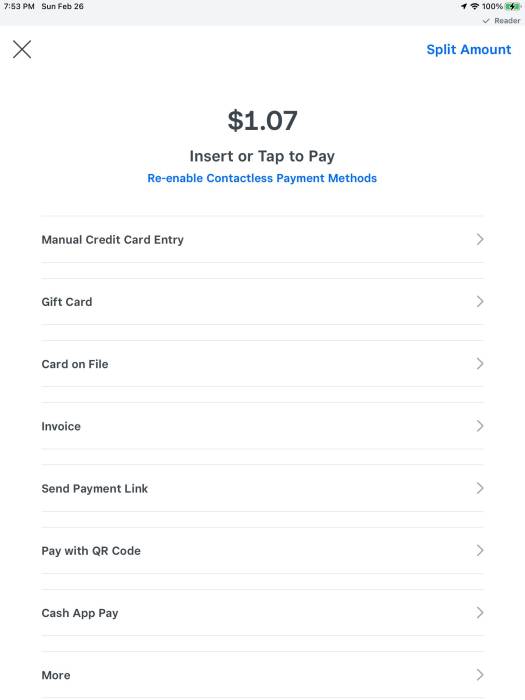Tap chevron icon for Pay with QR Code

(x=480, y=550)
